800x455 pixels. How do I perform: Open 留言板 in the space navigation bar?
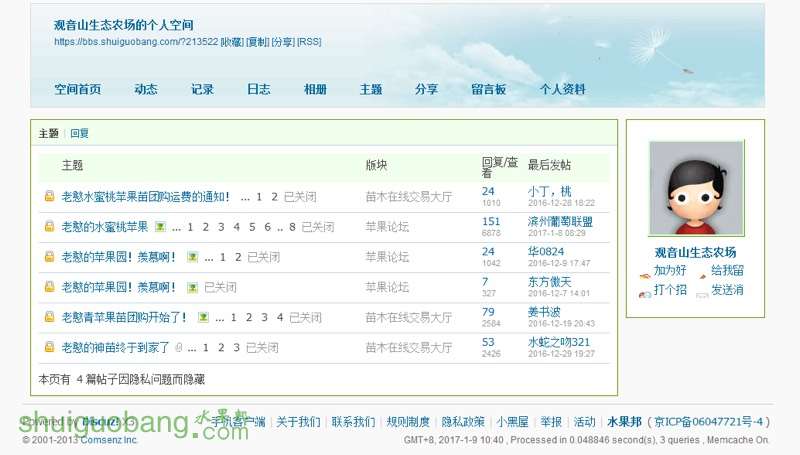click(488, 89)
